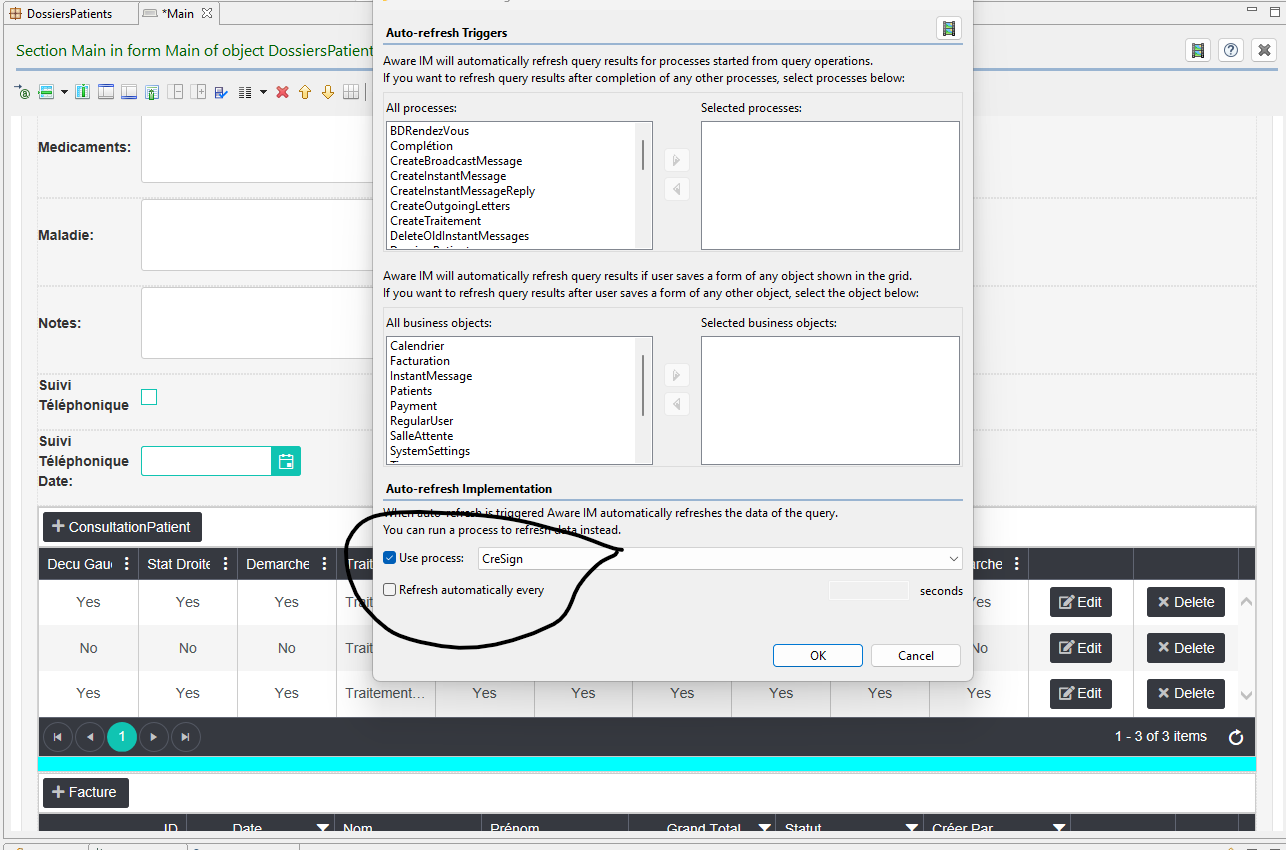Click the Suivi Téléphonique Date input field
Image resolution: width=1286 pixels, height=850 pixels.
pos(206,461)
